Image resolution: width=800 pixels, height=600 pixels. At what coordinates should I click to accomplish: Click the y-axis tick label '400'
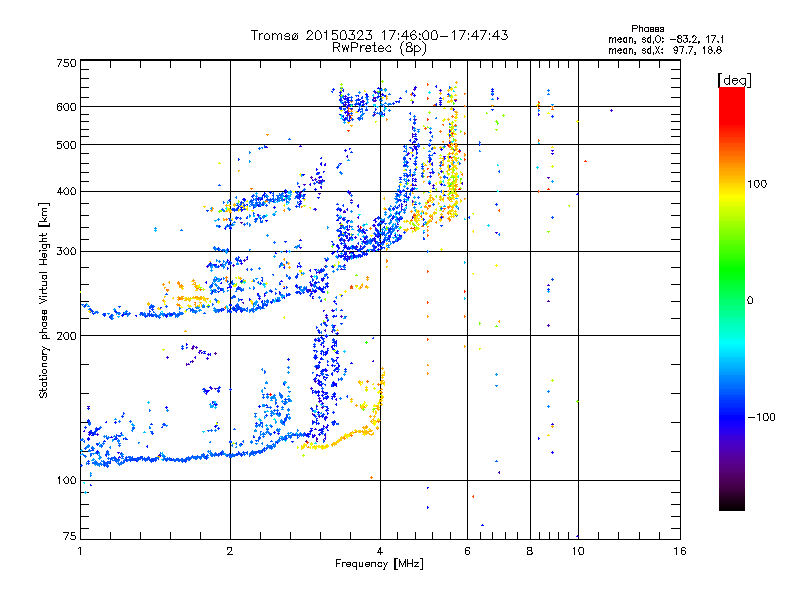tap(66, 191)
